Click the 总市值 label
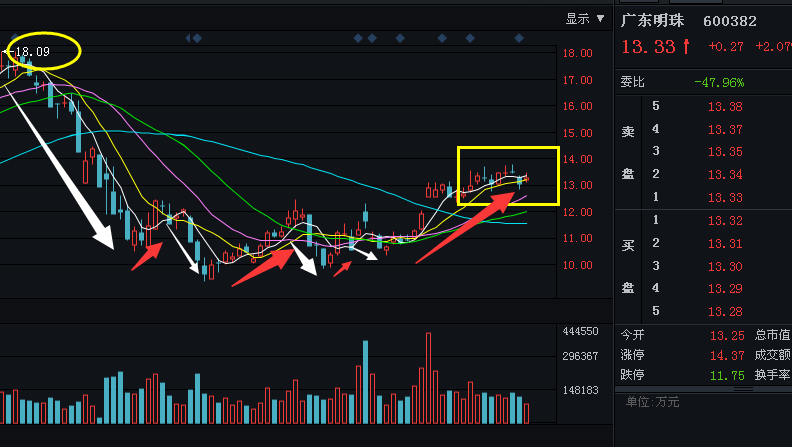Viewport: 792px width, 447px height. pyautogui.click(x=772, y=335)
